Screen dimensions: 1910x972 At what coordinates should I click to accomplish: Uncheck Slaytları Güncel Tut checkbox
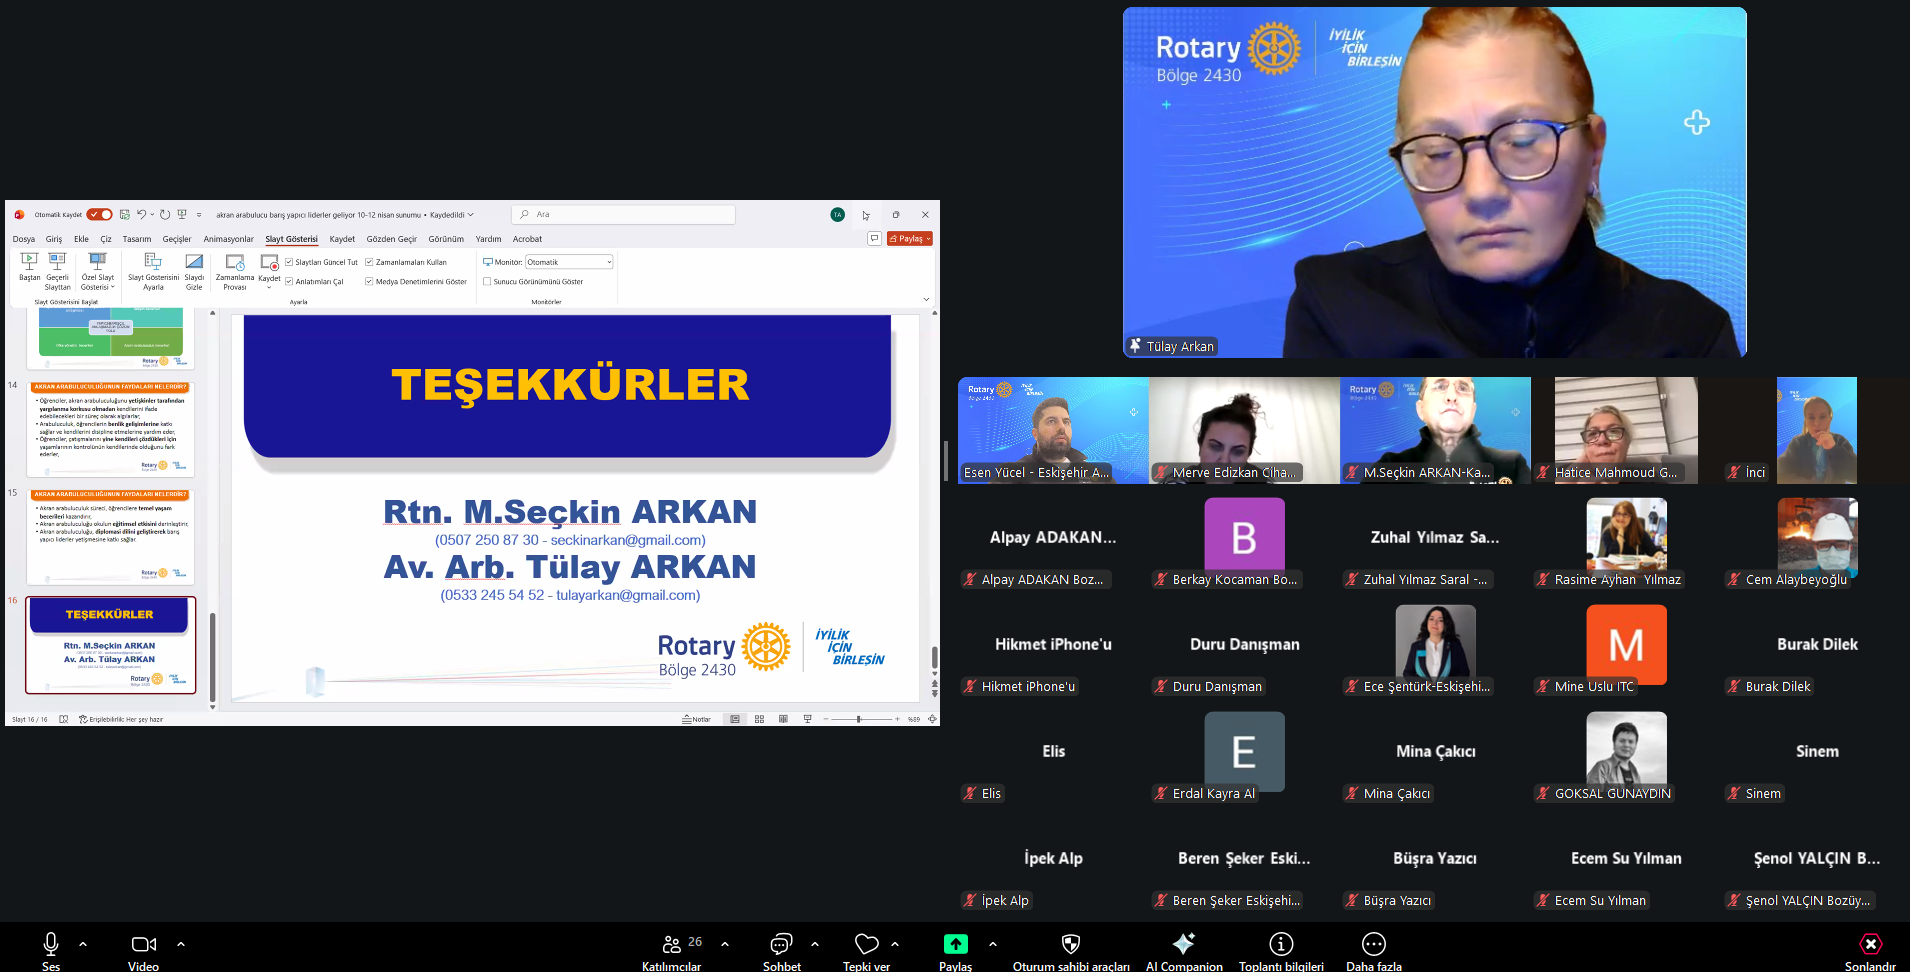[289, 262]
